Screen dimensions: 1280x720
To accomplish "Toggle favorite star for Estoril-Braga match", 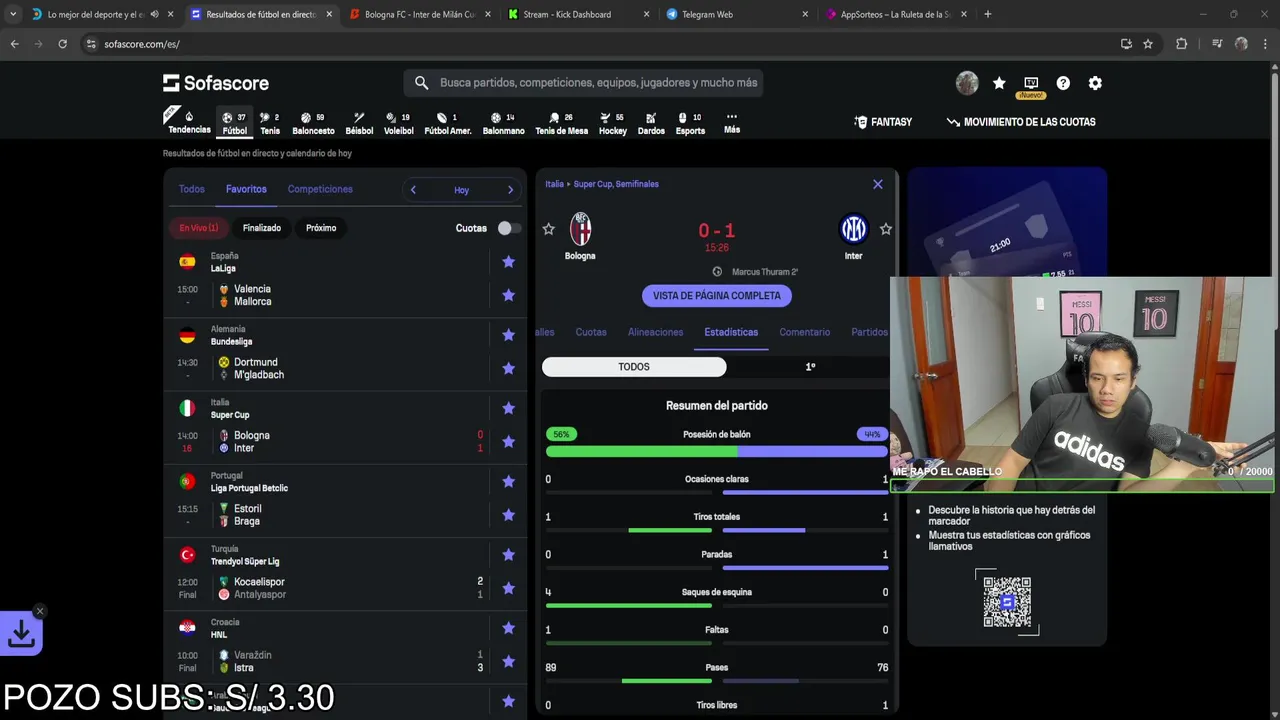I will click(x=508, y=515).
